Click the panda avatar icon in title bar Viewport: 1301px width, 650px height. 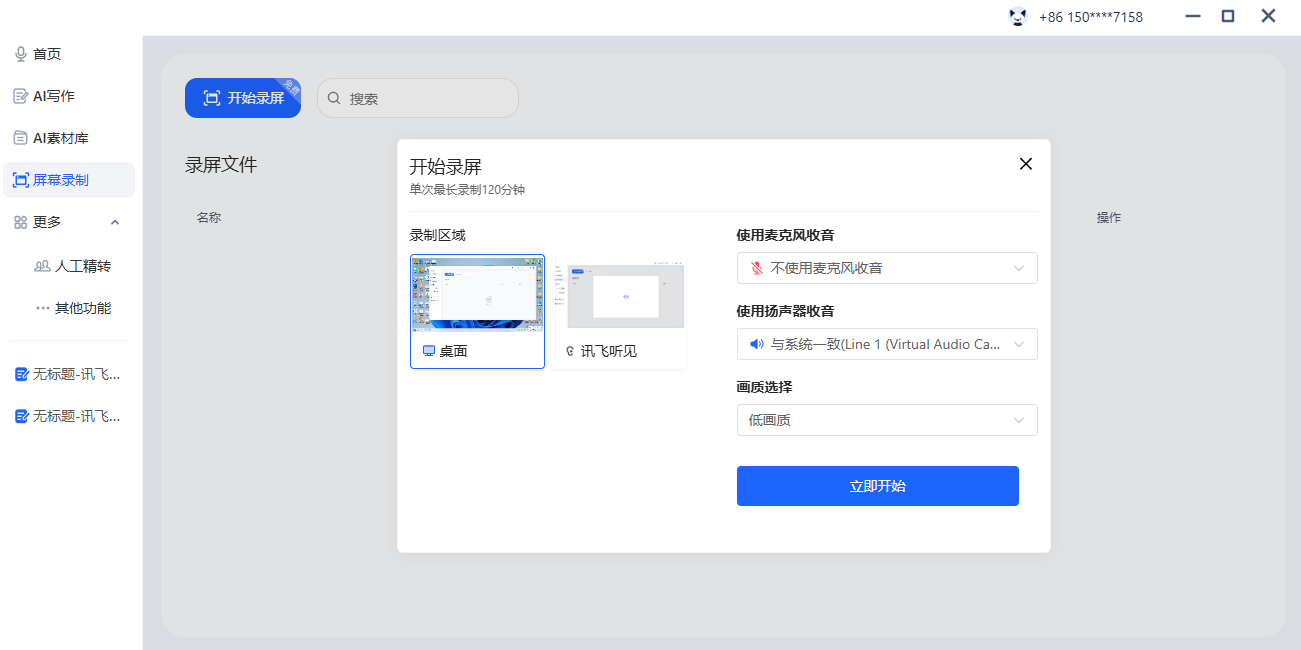pos(1018,17)
